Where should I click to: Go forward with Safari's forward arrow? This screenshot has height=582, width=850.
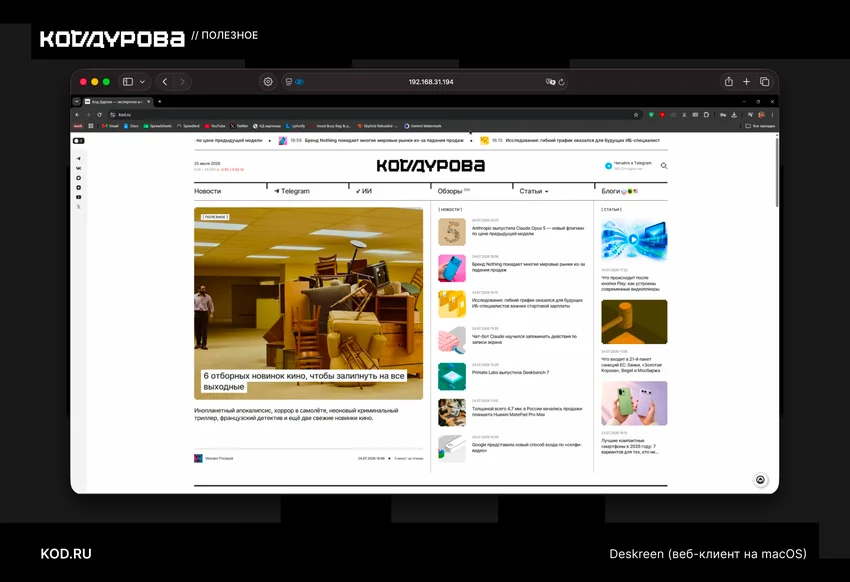(x=182, y=82)
